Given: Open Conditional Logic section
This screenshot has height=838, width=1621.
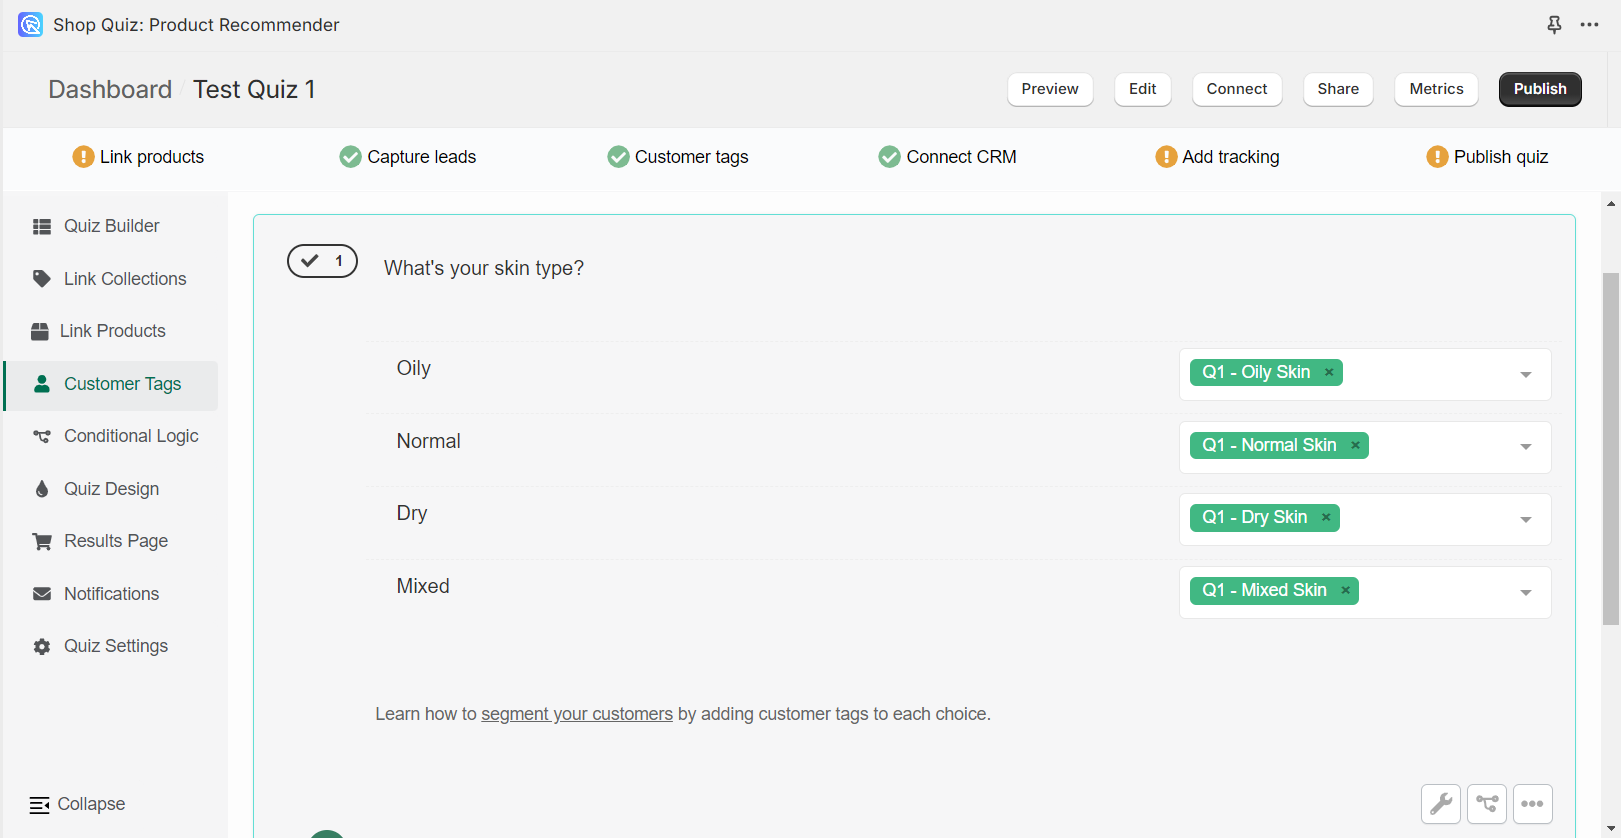Looking at the screenshot, I should [131, 436].
